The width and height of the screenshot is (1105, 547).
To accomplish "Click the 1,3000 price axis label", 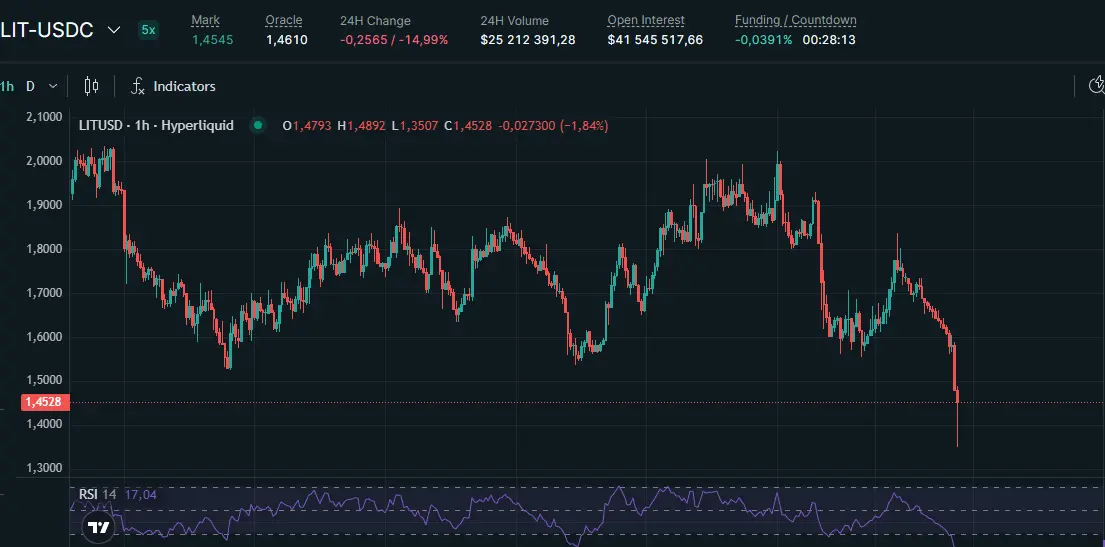I will coord(44,468).
